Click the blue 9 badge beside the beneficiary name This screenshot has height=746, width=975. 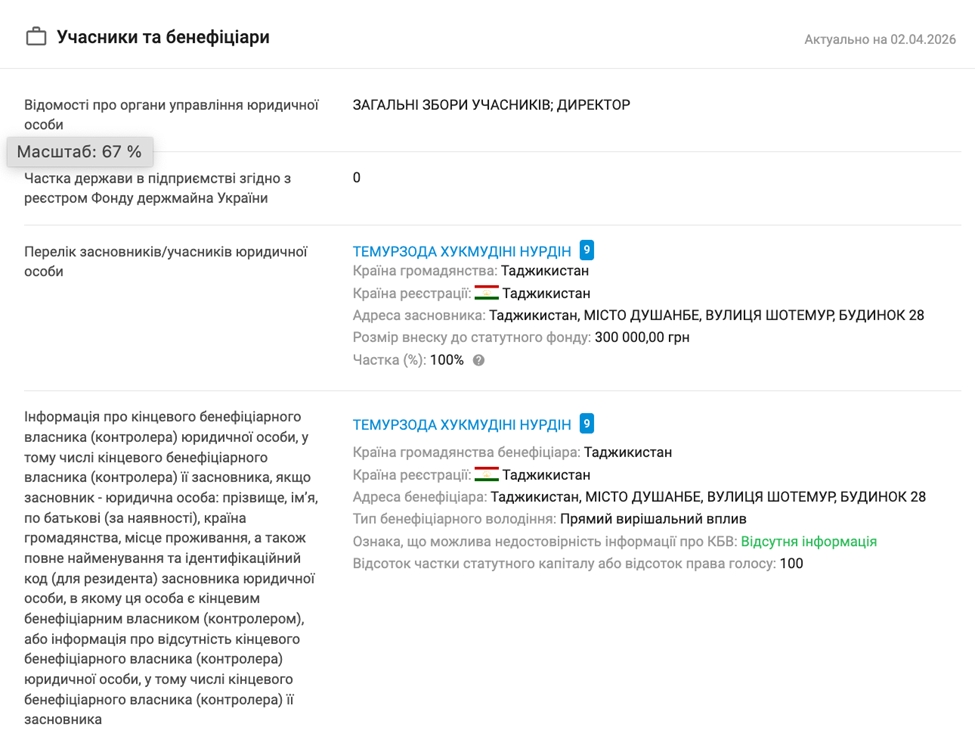(x=587, y=424)
